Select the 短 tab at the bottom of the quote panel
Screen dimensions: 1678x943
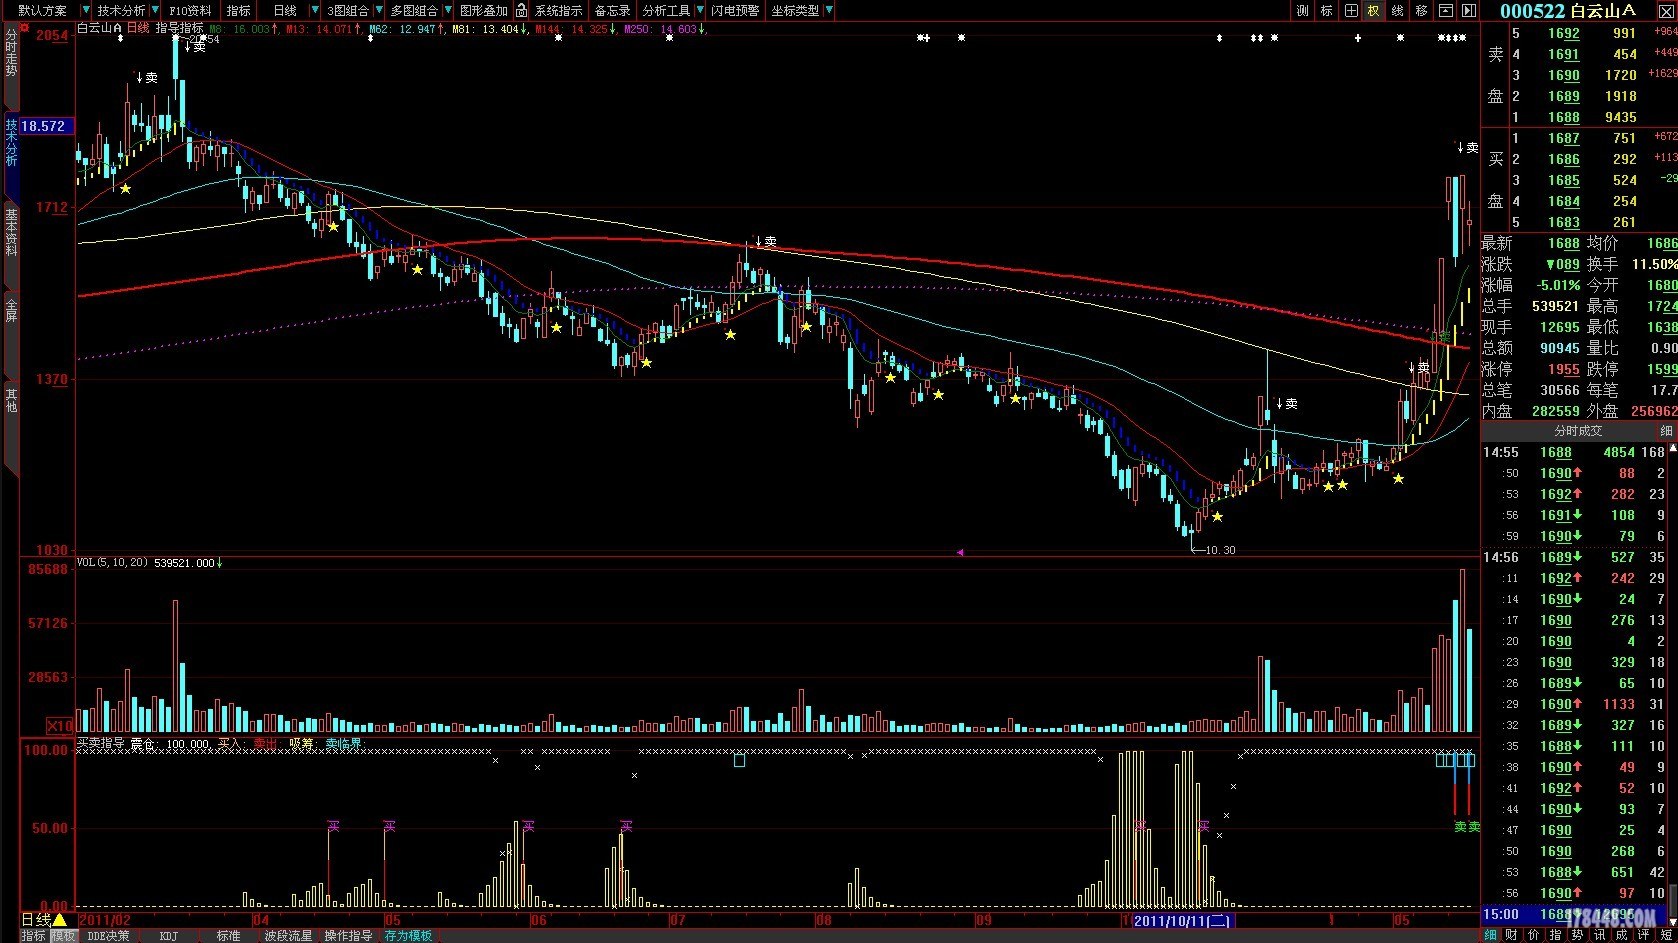1665,935
